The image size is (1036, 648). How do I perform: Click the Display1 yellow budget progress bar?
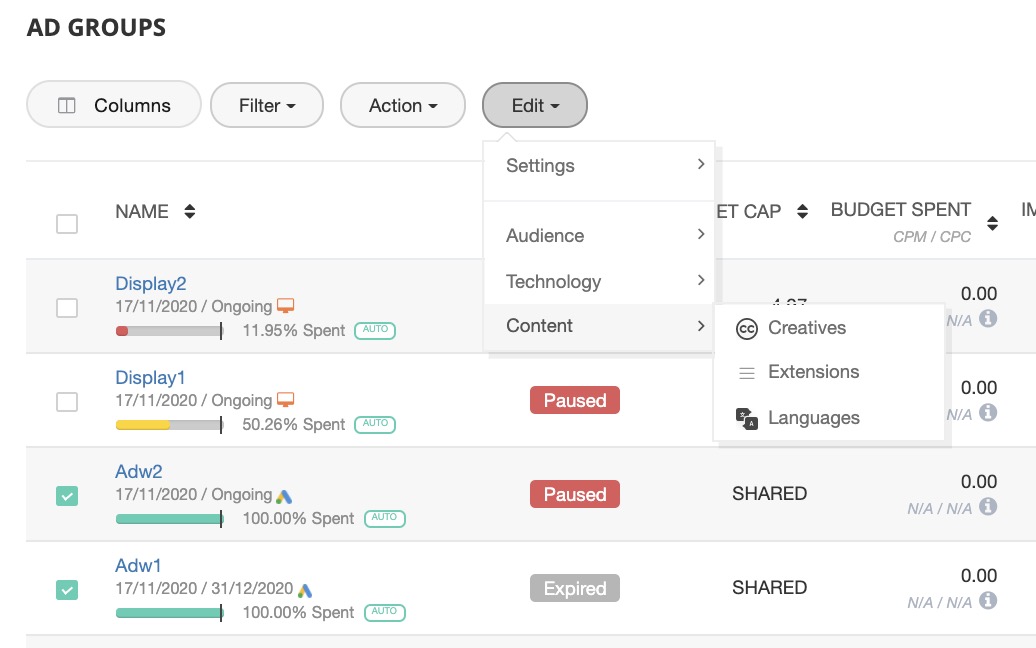tap(168, 425)
